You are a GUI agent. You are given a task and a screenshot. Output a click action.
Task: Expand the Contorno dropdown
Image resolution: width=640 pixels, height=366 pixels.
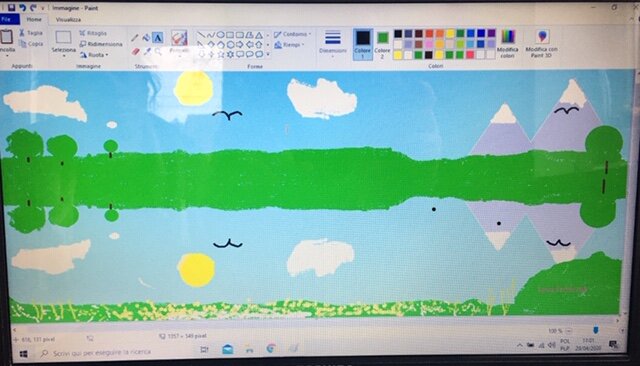pyautogui.click(x=292, y=34)
